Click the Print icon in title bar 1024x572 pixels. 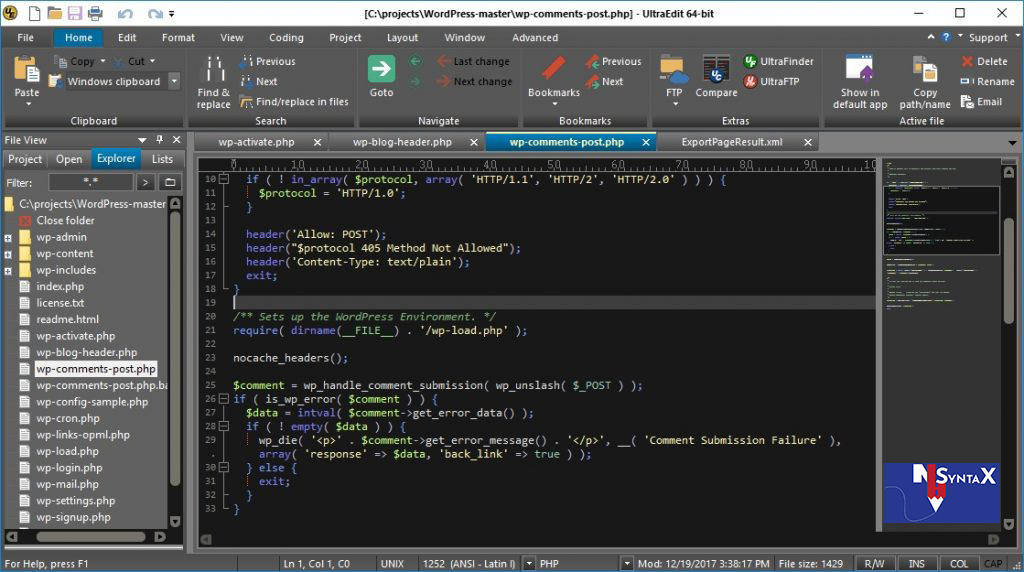point(95,13)
